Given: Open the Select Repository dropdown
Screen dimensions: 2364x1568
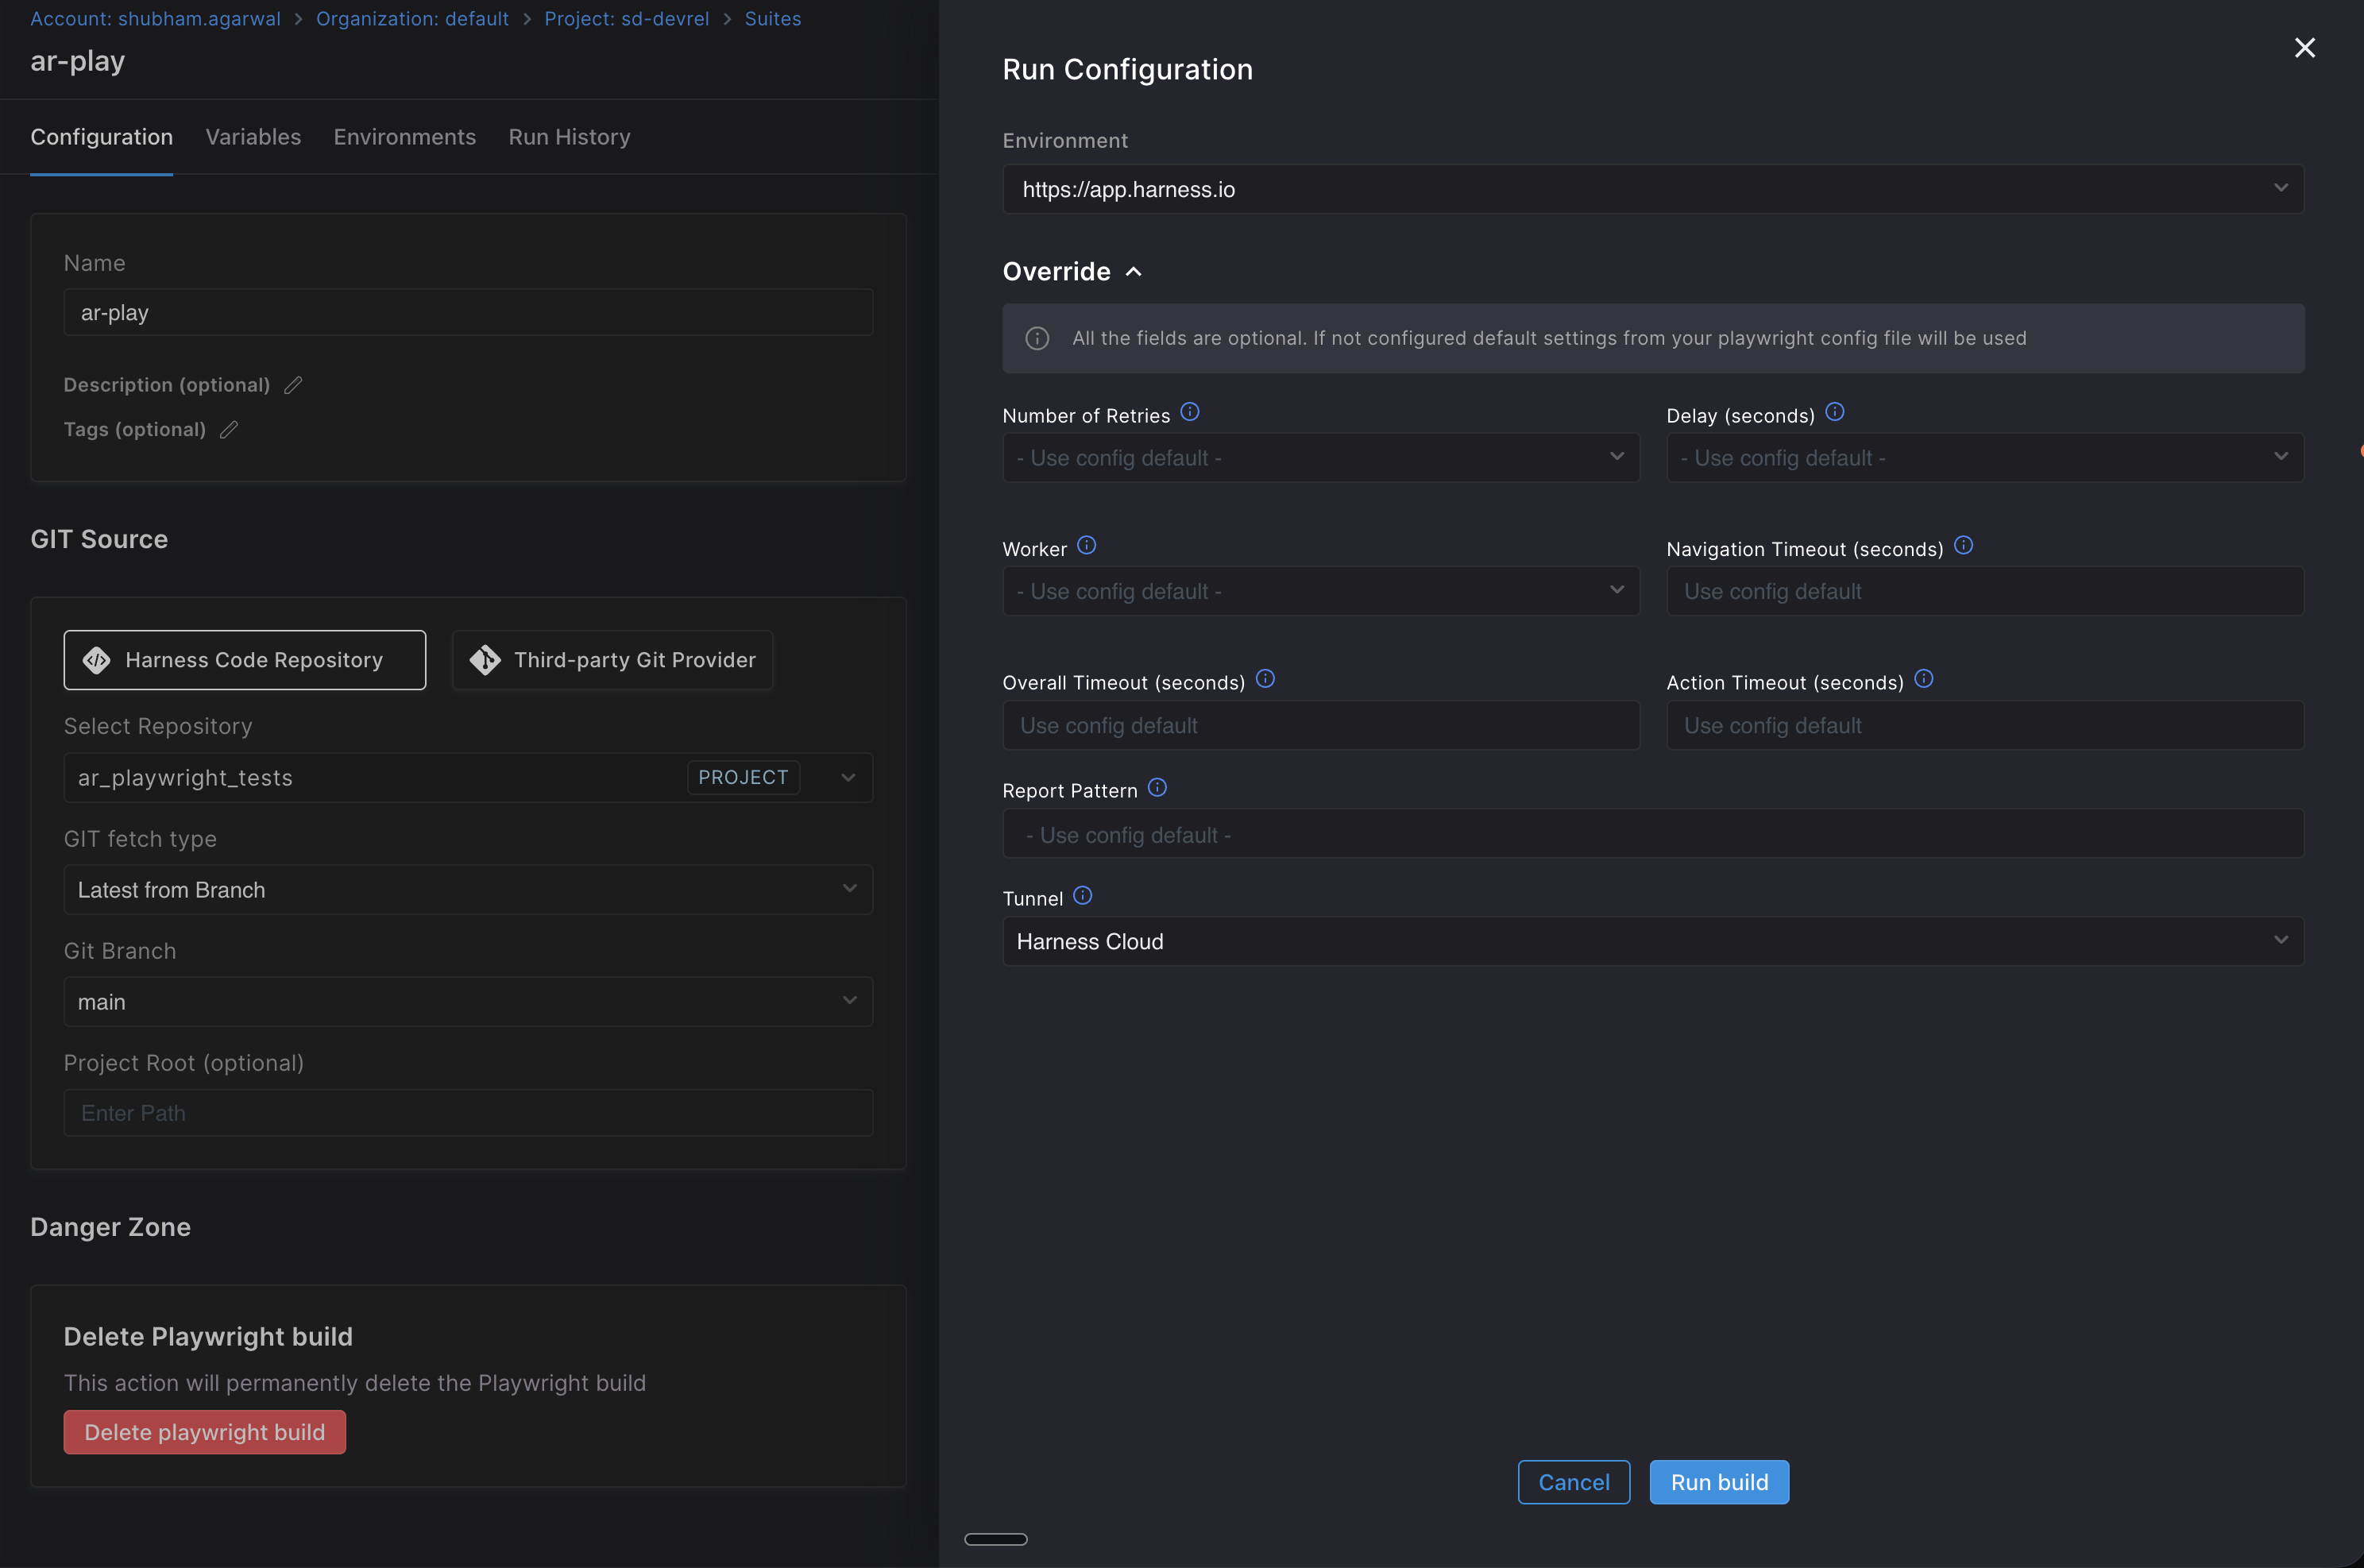Looking at the screenshot, I should [468, 777].
